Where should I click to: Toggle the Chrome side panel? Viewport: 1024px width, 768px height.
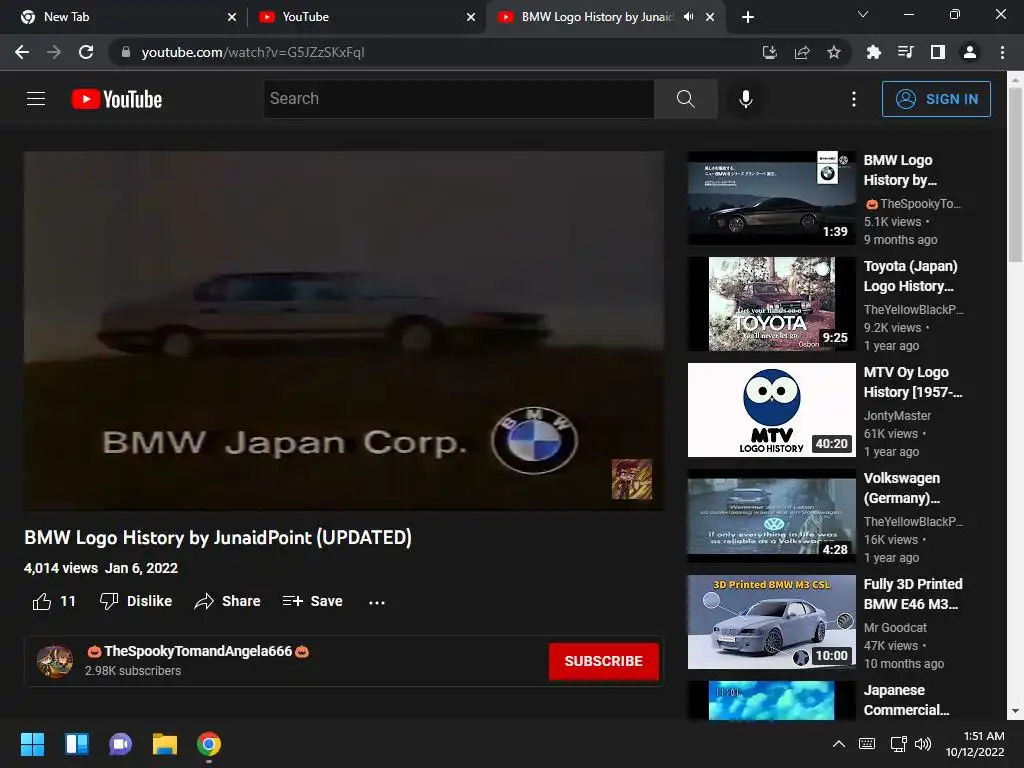tap(938, 52)
